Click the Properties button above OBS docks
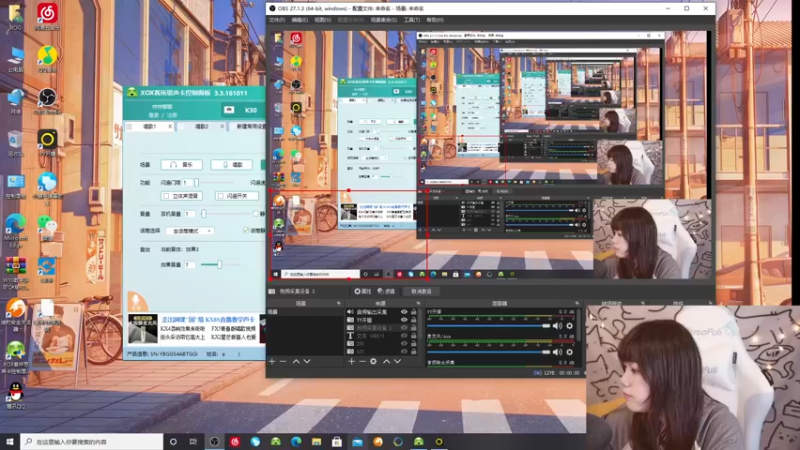 (363, 291)
